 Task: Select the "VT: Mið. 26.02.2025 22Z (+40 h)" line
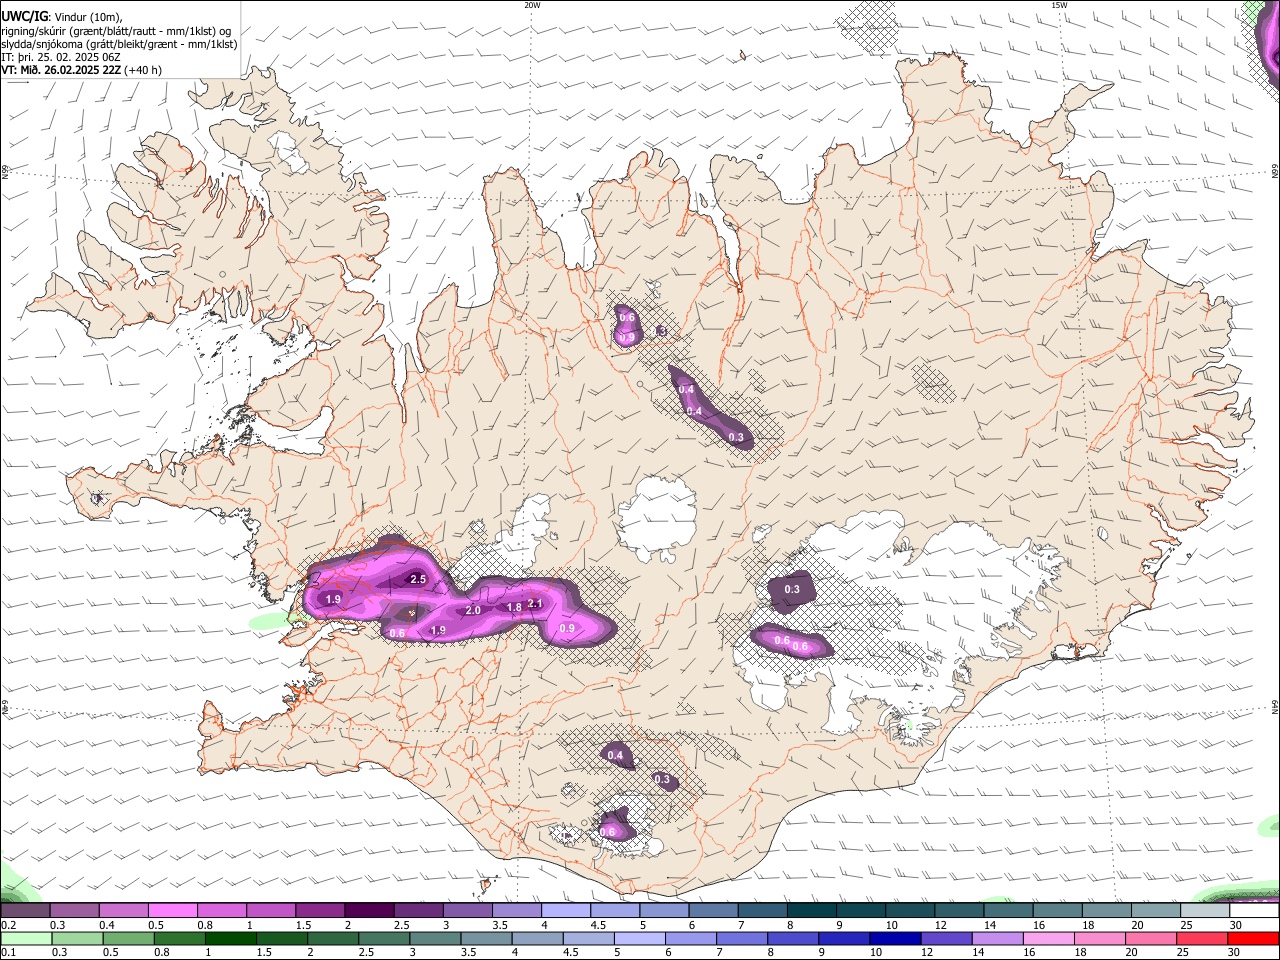tap(82, 70)
